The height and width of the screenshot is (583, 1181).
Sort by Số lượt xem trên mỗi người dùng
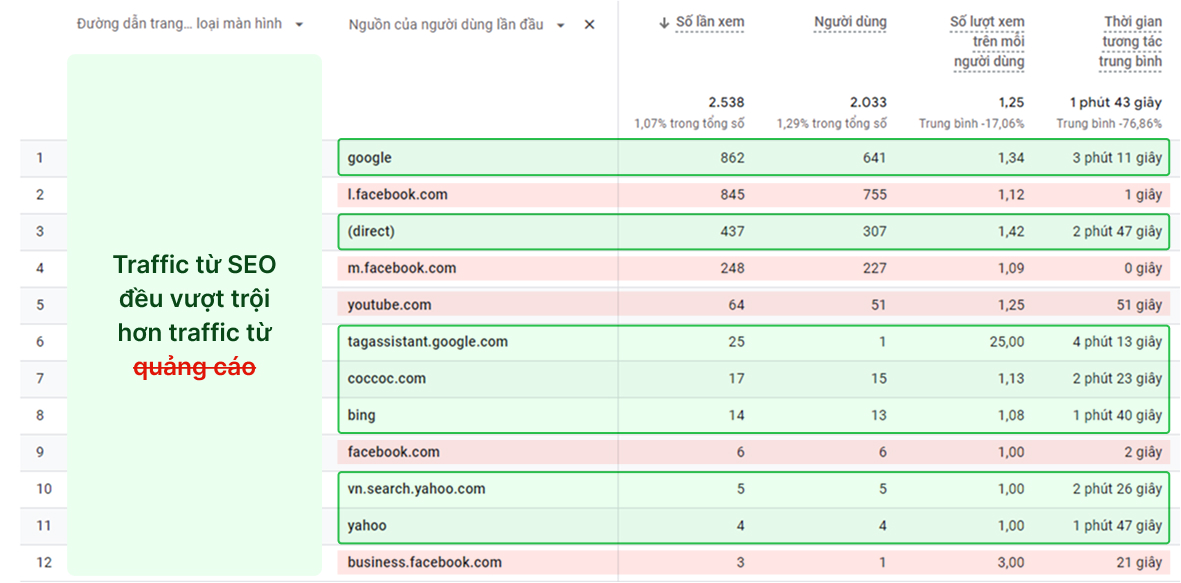pyautogui.click(x=987, y=42)
